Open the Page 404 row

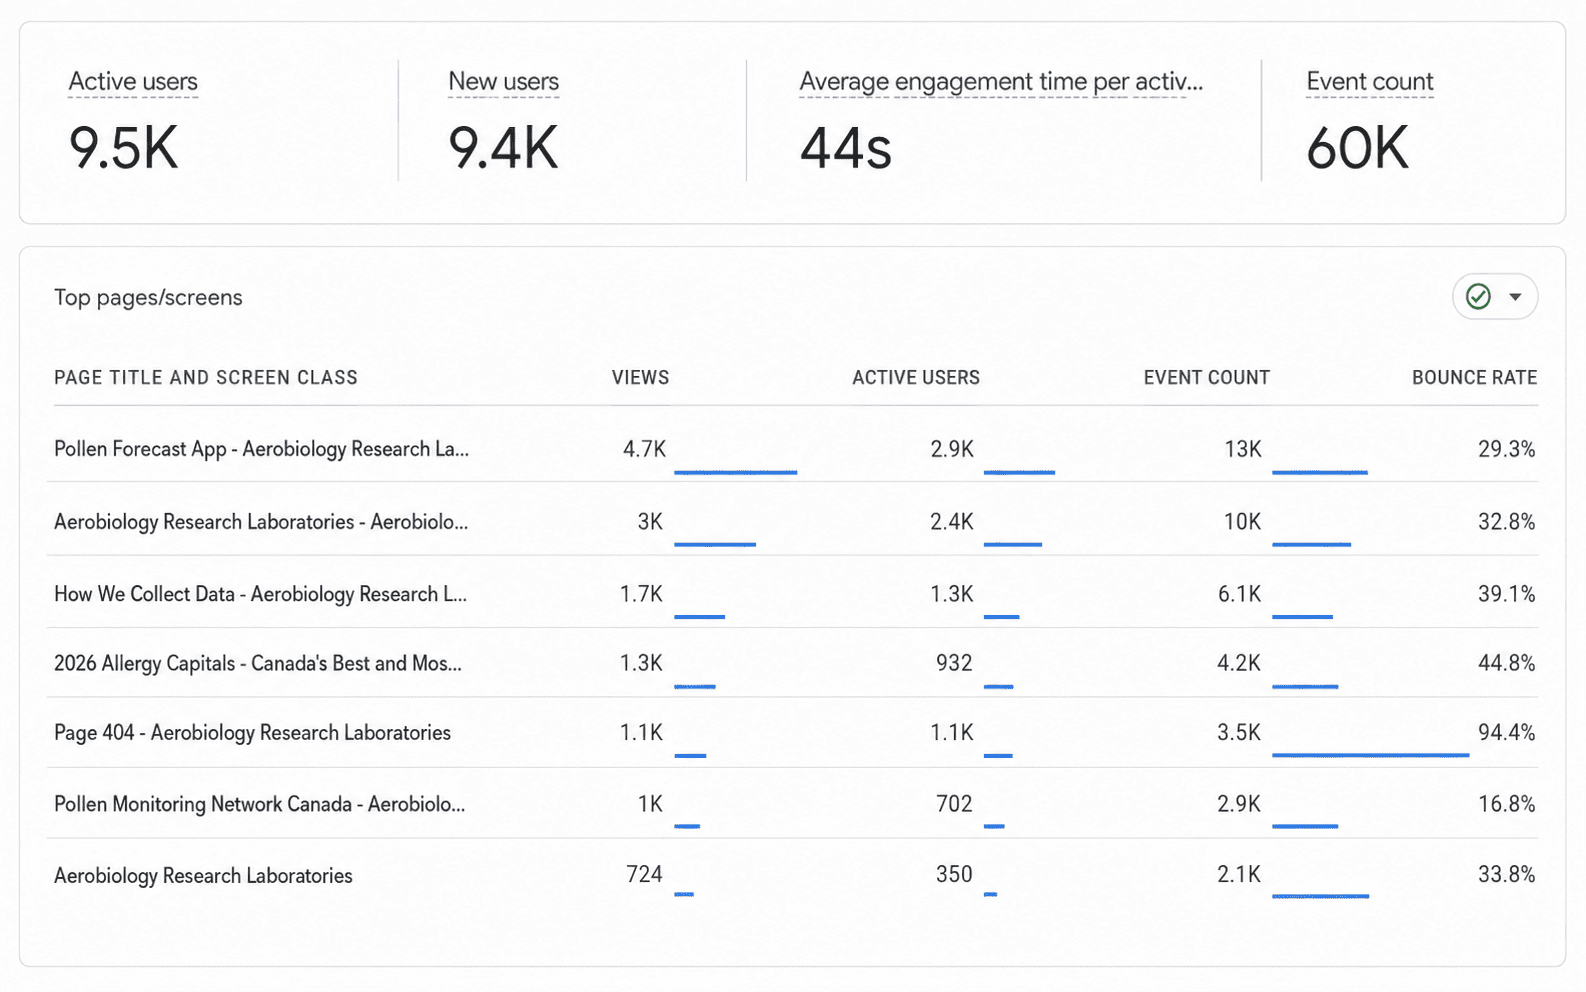(x=792, y=732)
